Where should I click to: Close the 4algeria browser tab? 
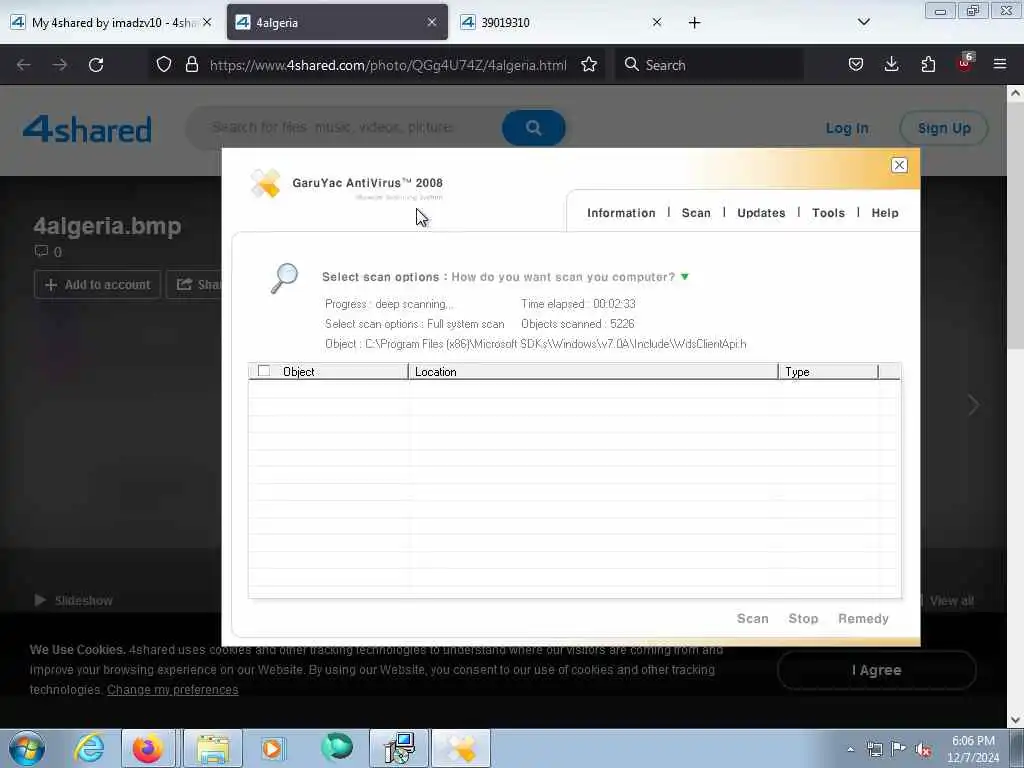click(x=432, y=22)
